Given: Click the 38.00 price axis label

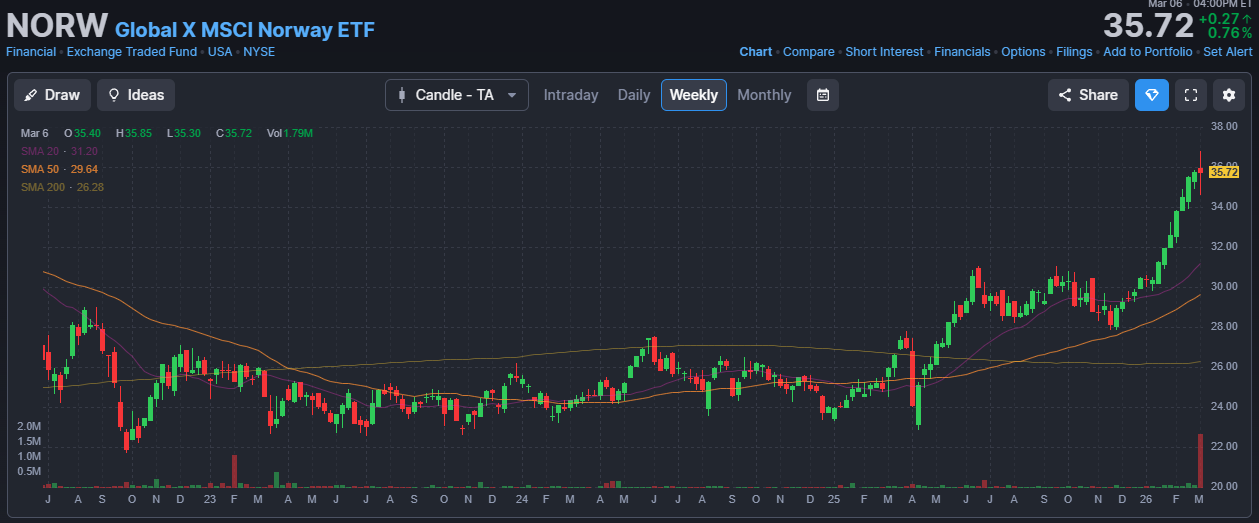Looking at the screenshot, I should tap(1224, 126).
